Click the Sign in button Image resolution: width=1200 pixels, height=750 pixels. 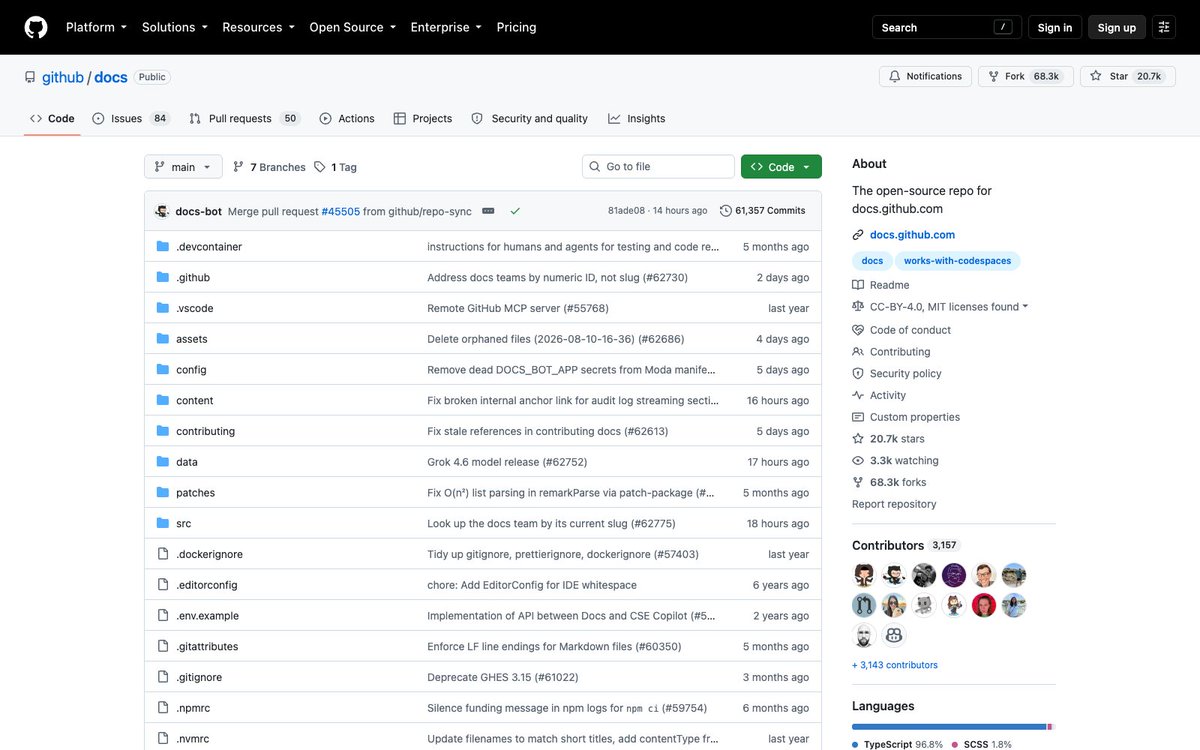1054,27
